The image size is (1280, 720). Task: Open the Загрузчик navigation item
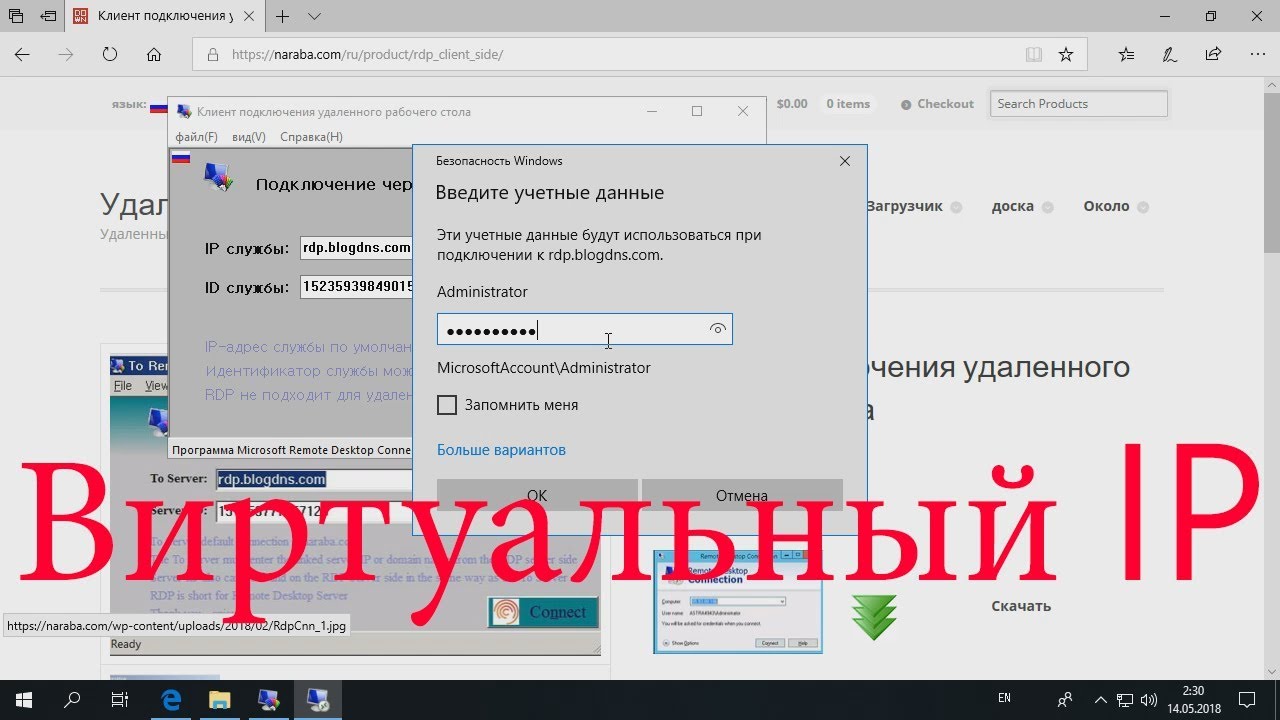[x=904, y=206]
